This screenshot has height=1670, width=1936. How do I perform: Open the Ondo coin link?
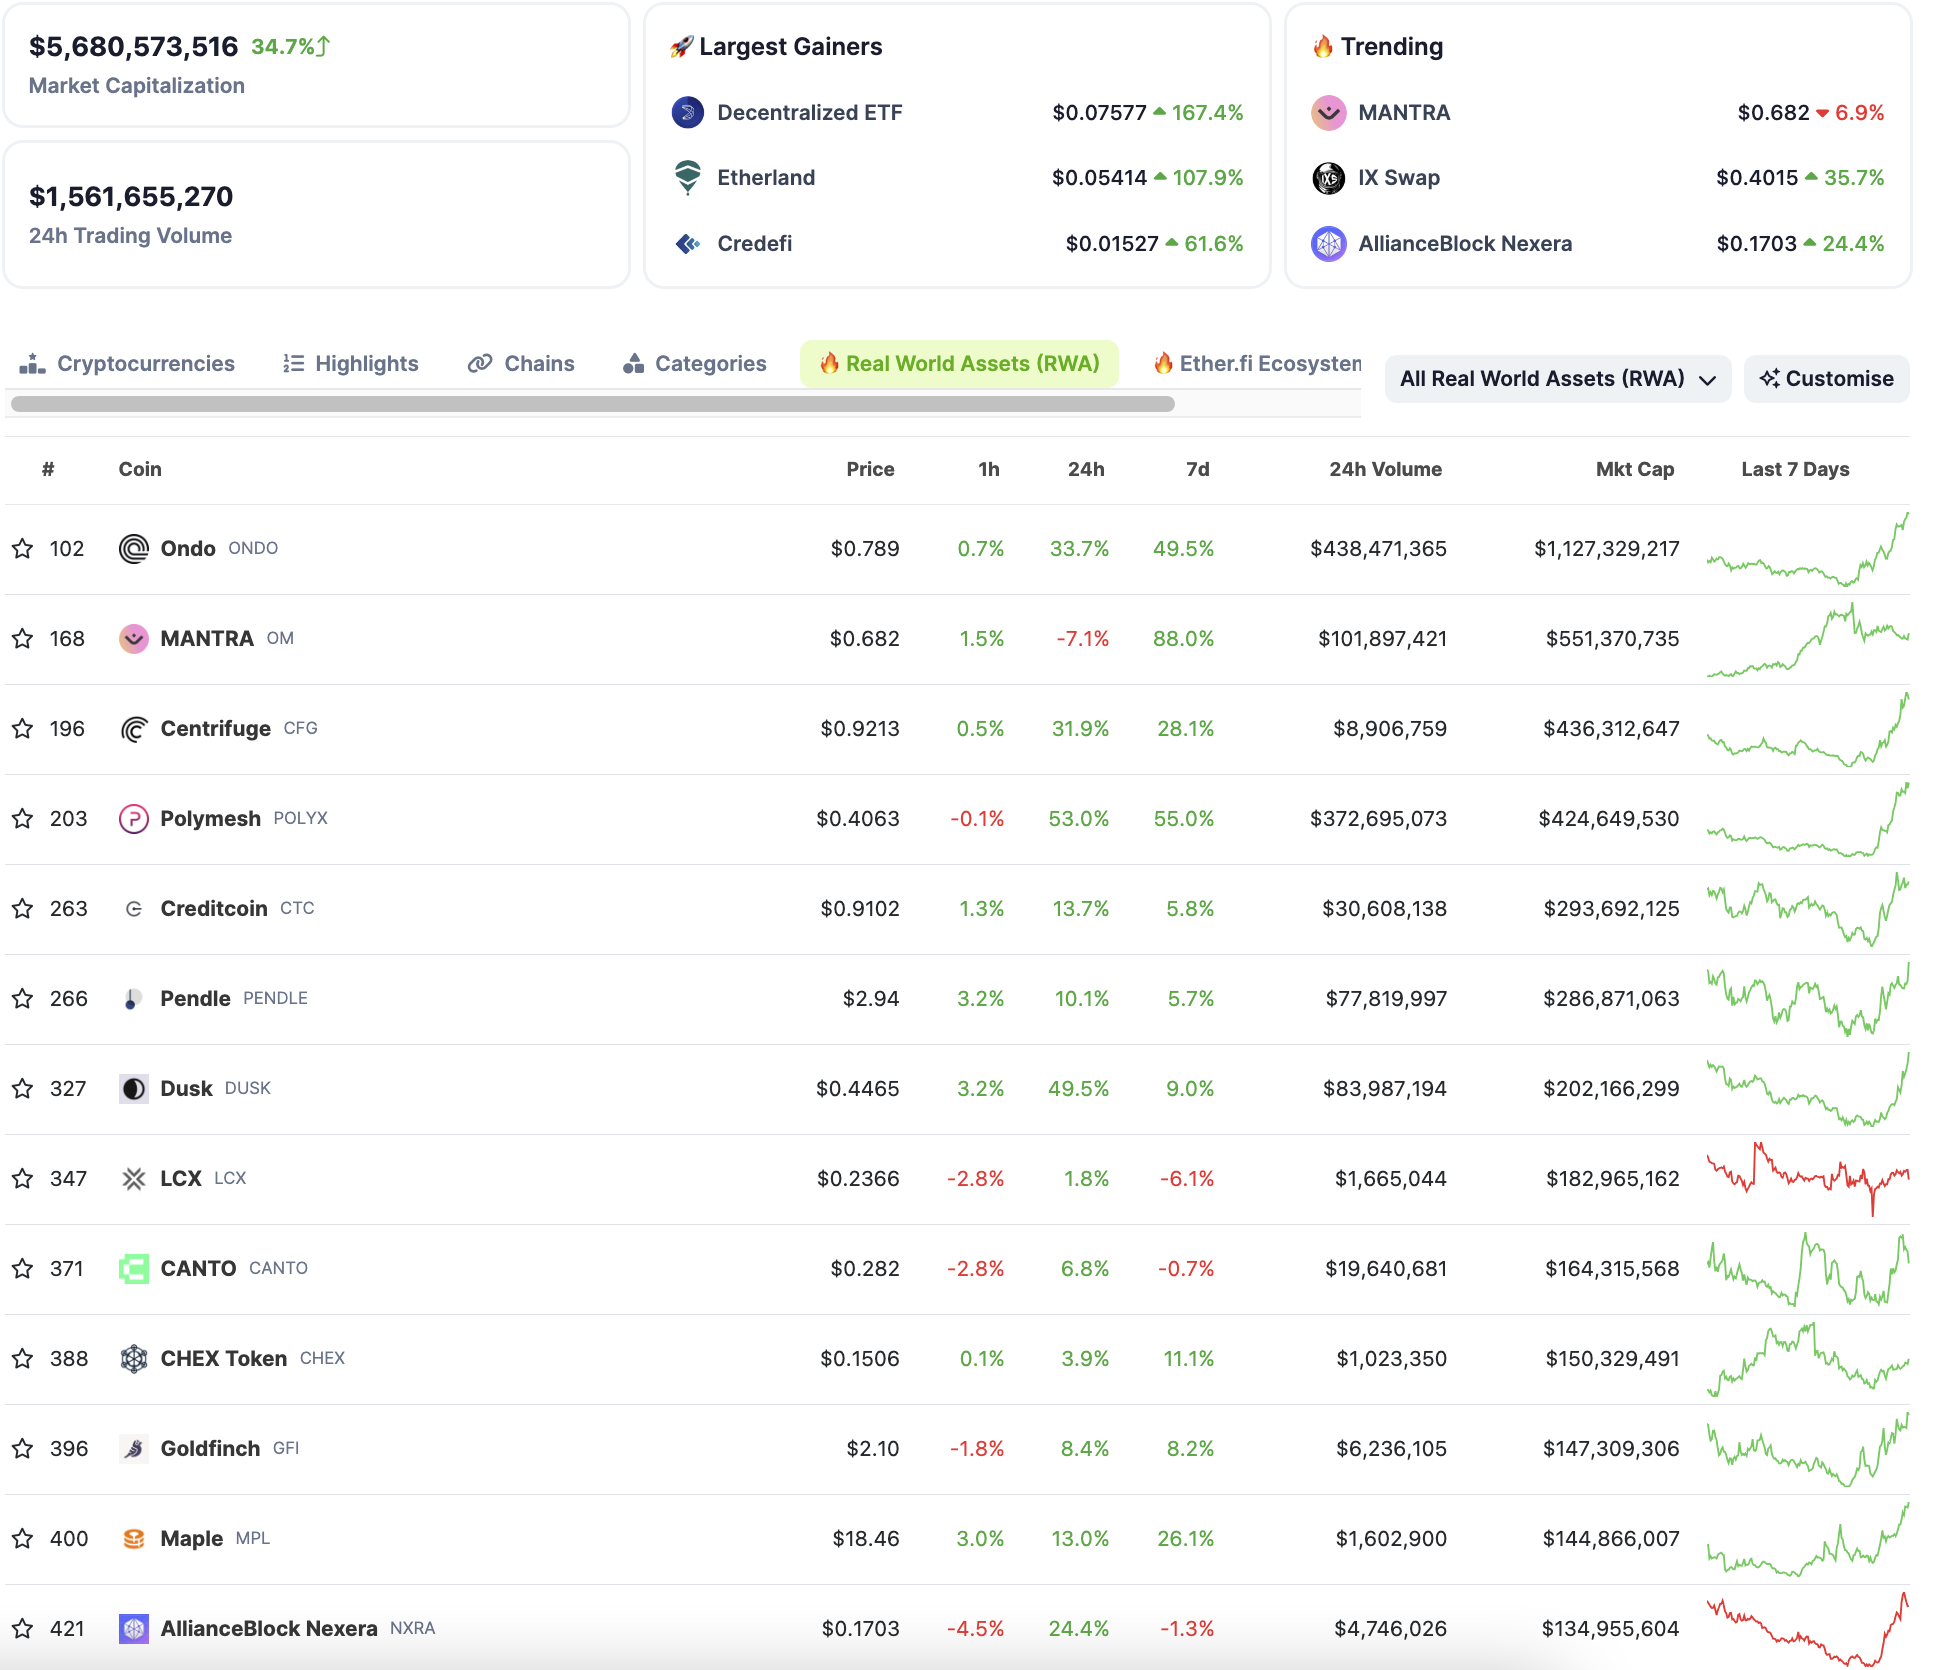[x=188, y=549]
